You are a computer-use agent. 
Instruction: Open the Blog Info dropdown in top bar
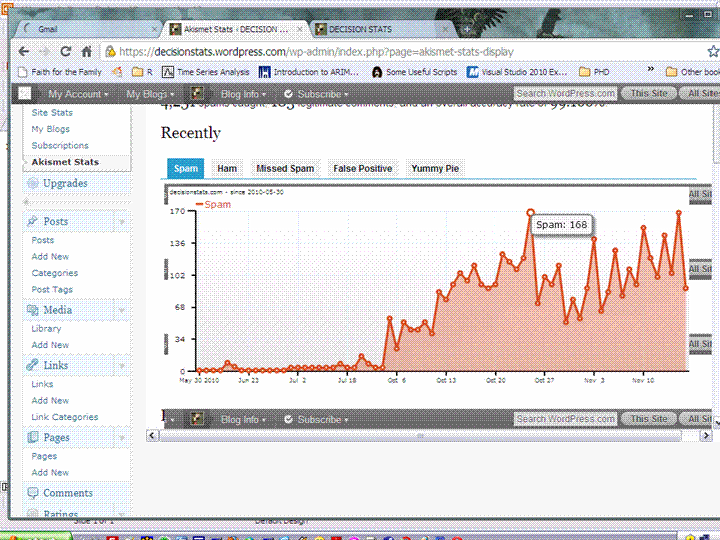[243, 94]
